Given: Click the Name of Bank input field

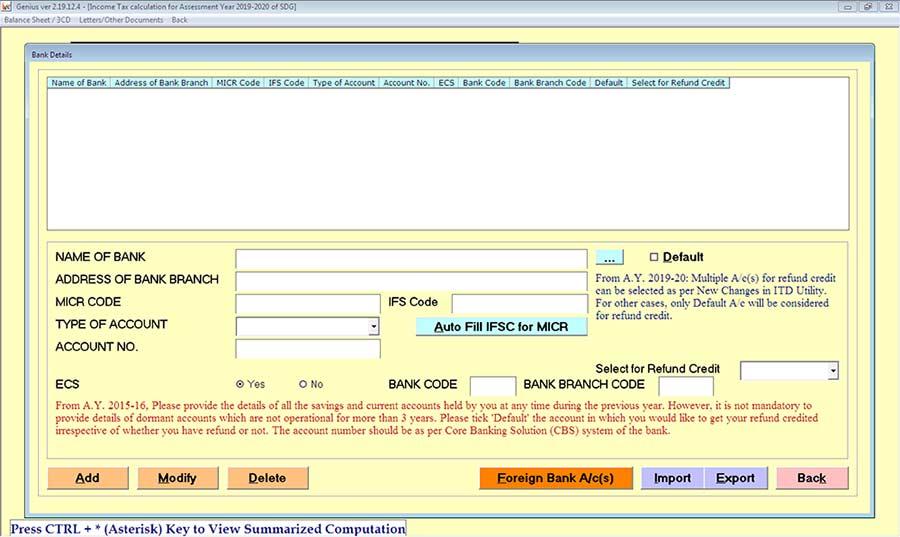Looking at the screenshot, I should tap(410, 259).
